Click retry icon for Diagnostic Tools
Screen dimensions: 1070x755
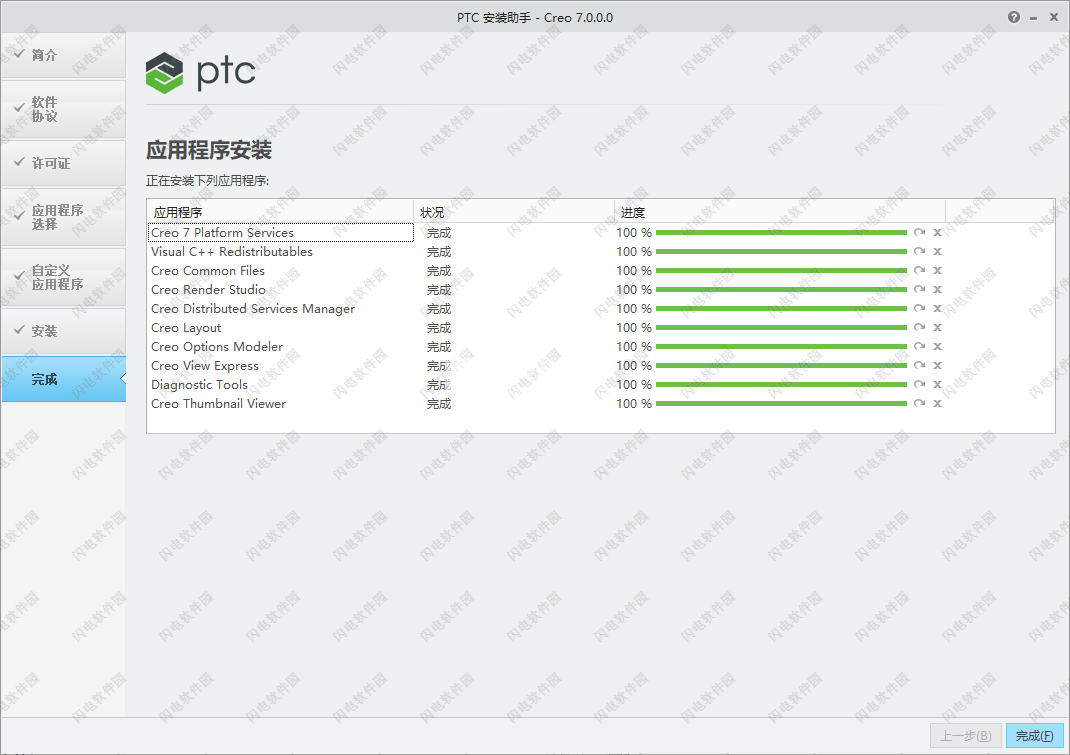920,385
